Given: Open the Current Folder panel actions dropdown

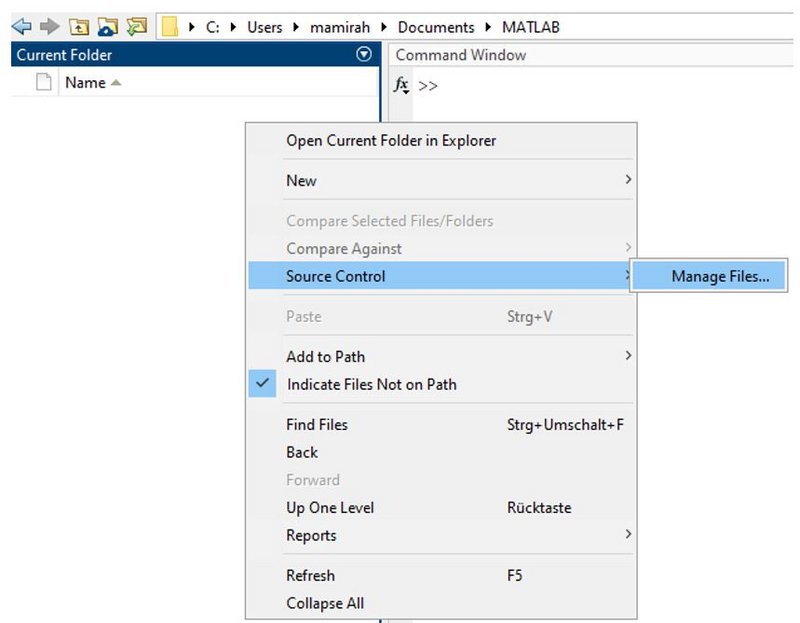Looking at the screenshot, I should (x=364, y=55).
